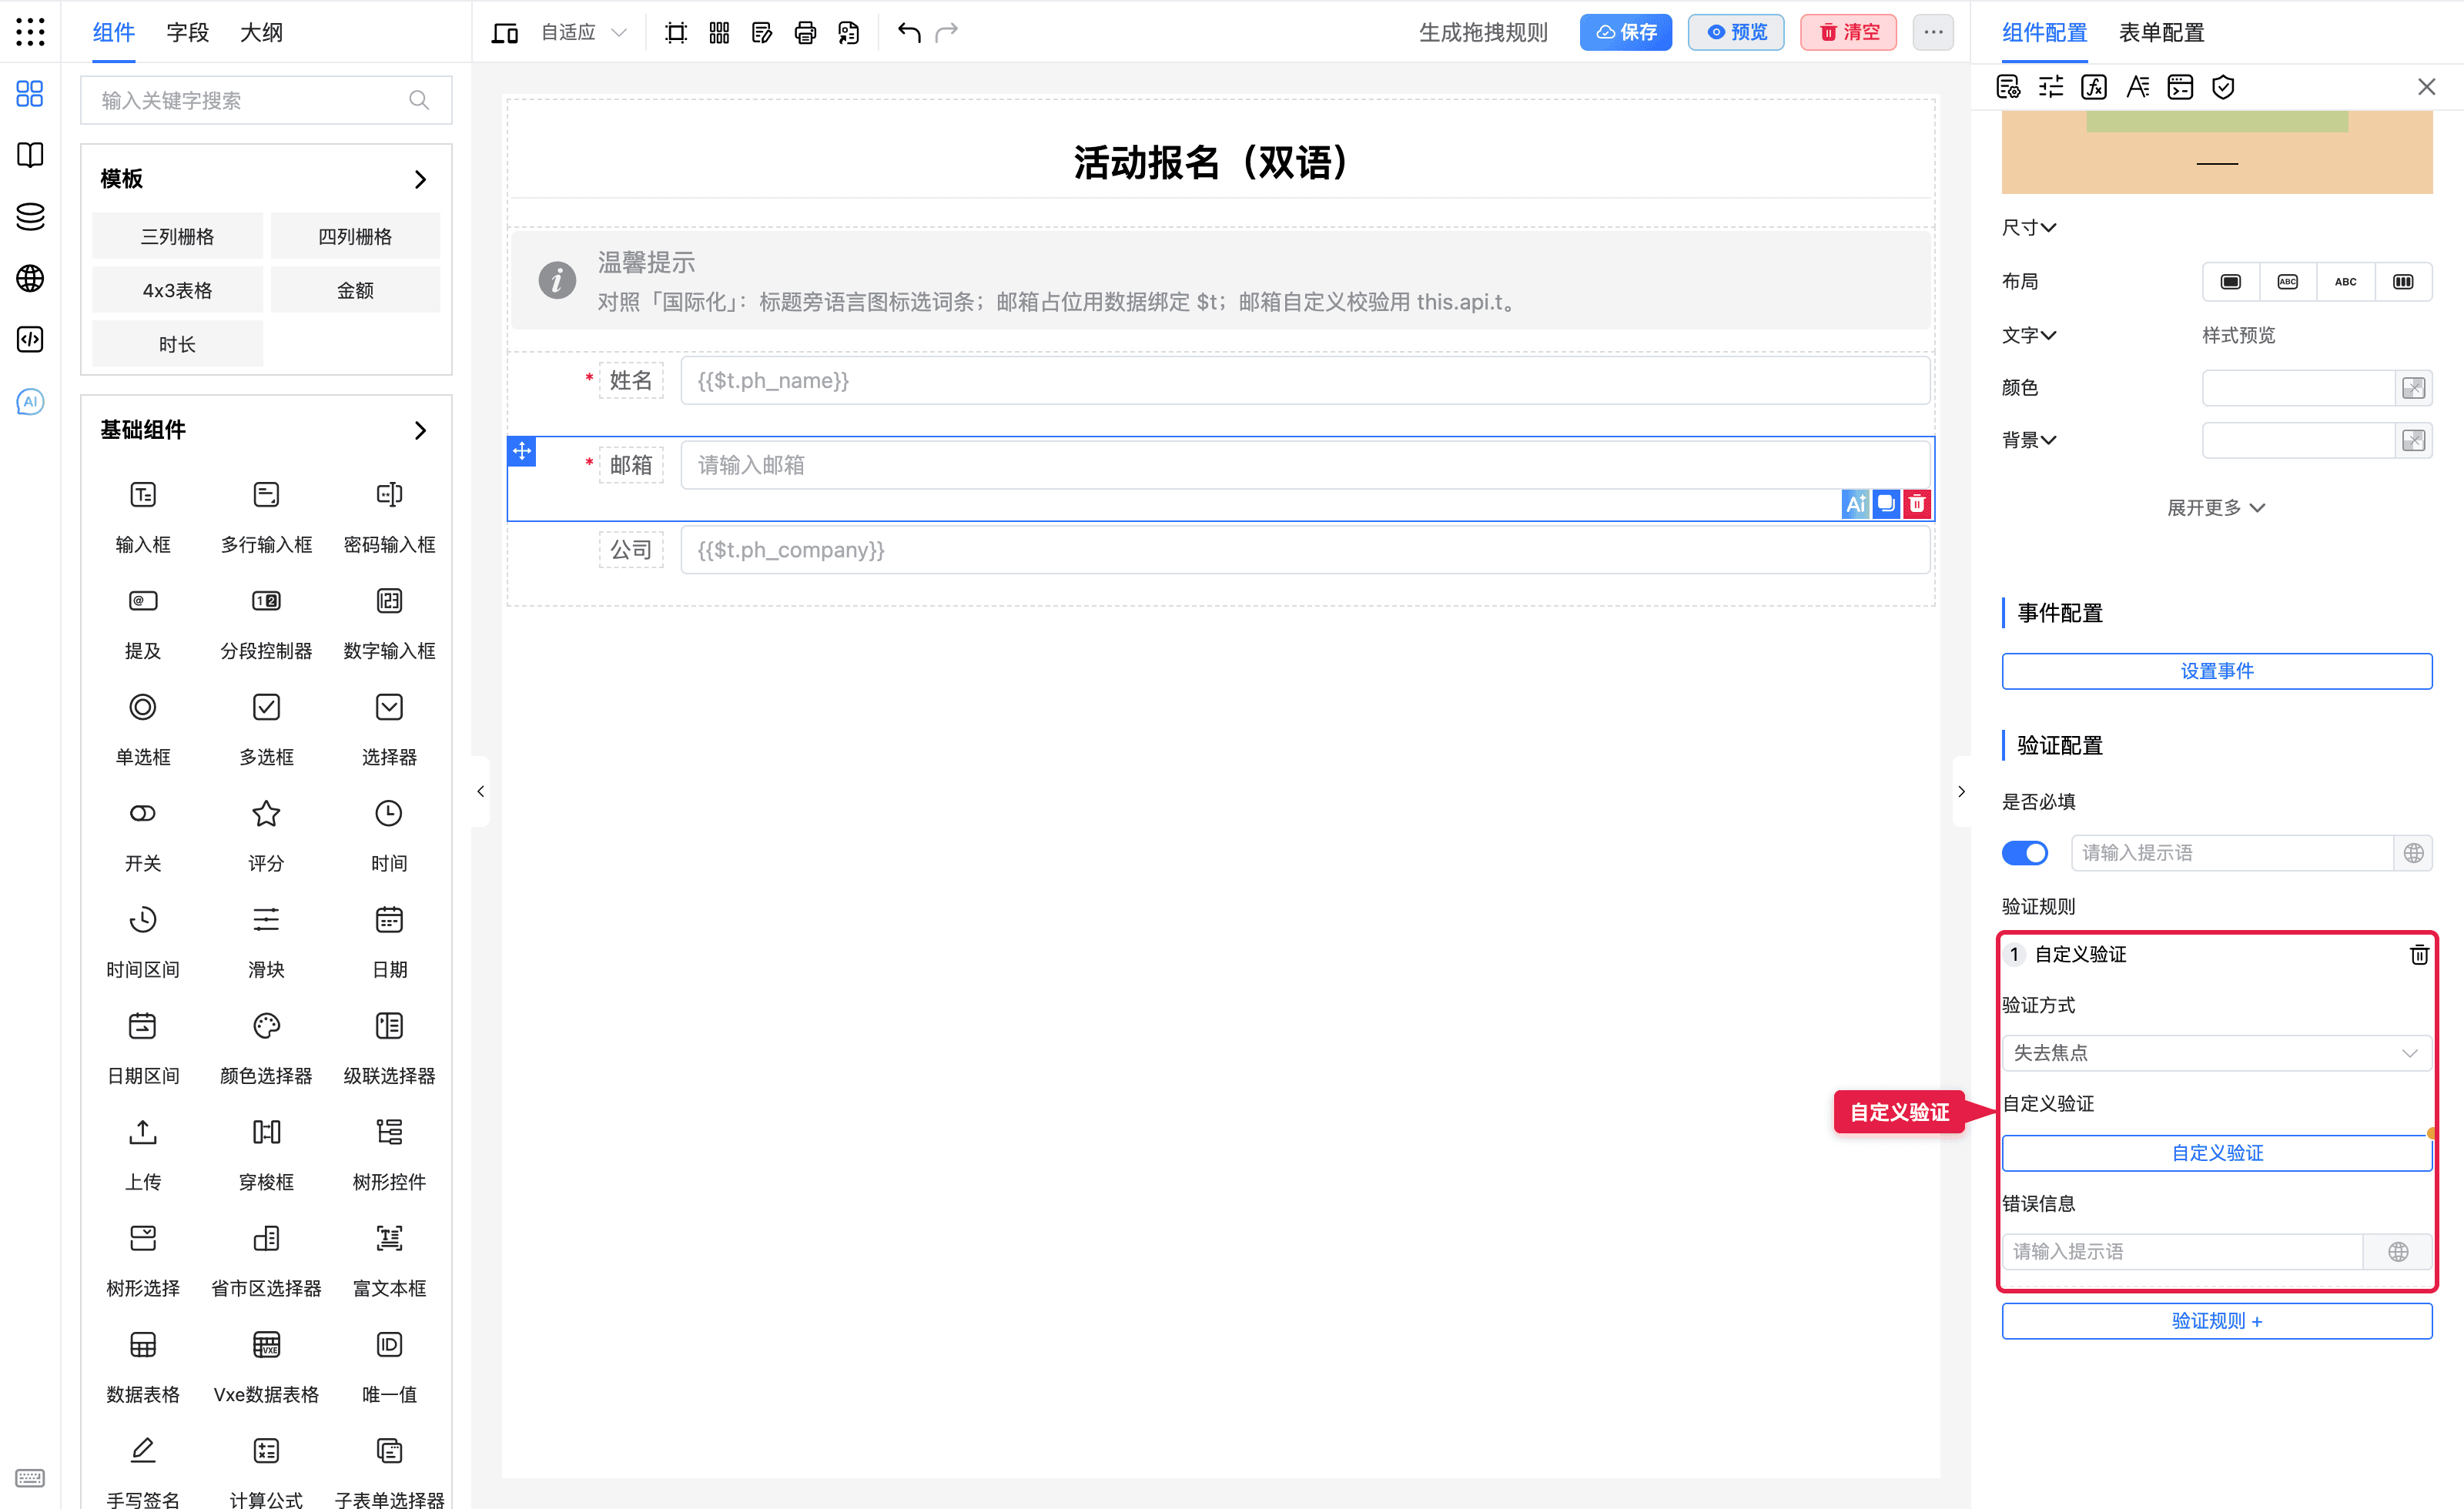Expand the 基础组件 panel arrow
Screen dimensions: 2464x1509
(x=420, y=430)
